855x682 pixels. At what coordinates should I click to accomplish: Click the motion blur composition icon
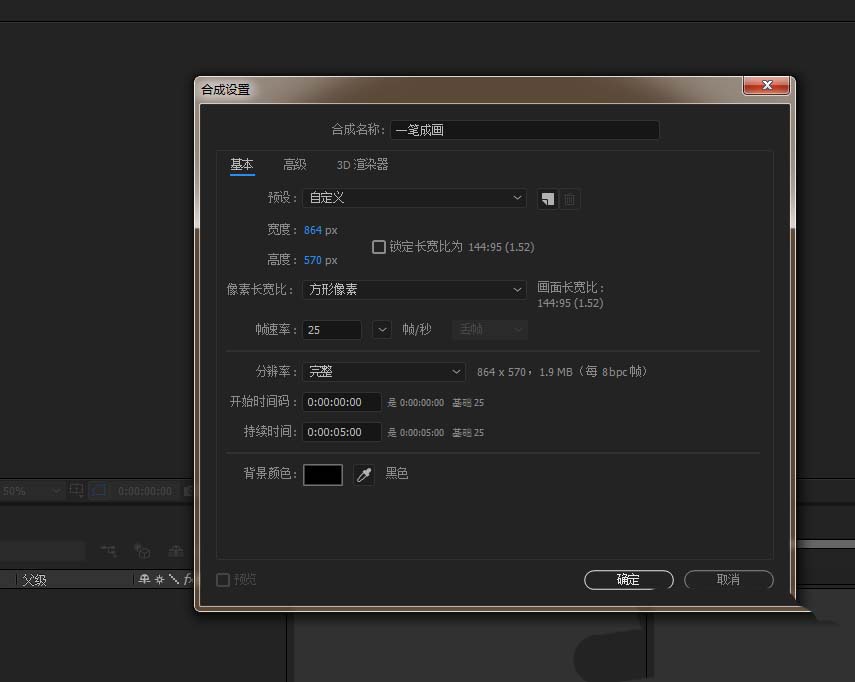click(176, 550)
